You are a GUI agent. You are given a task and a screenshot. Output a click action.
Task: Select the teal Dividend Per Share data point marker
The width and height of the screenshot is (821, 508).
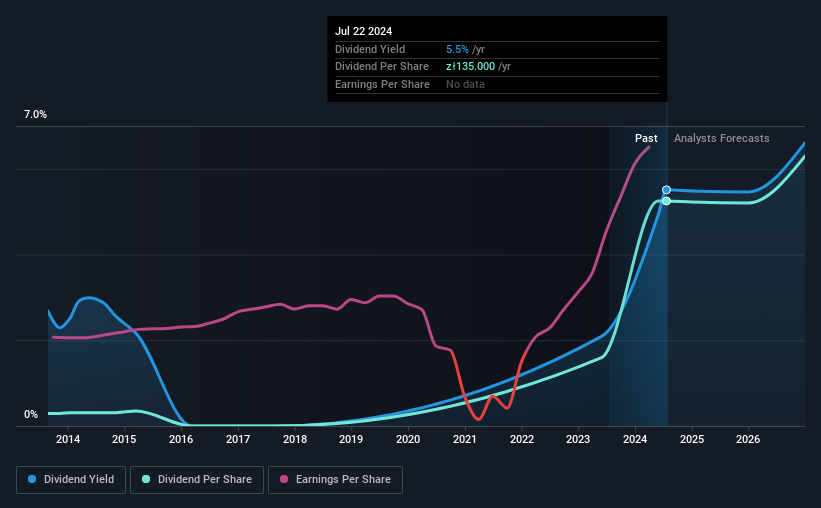(667, 201)
